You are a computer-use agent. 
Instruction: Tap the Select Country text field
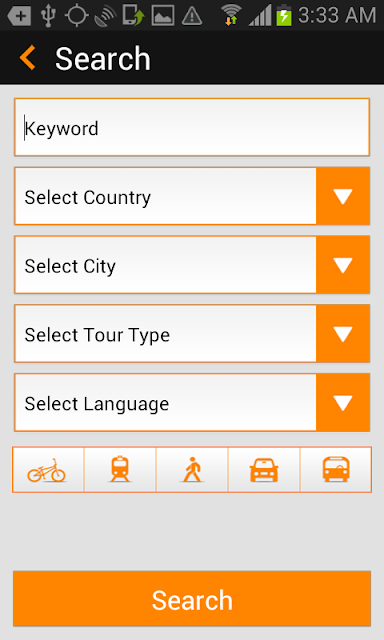point(165,196)
